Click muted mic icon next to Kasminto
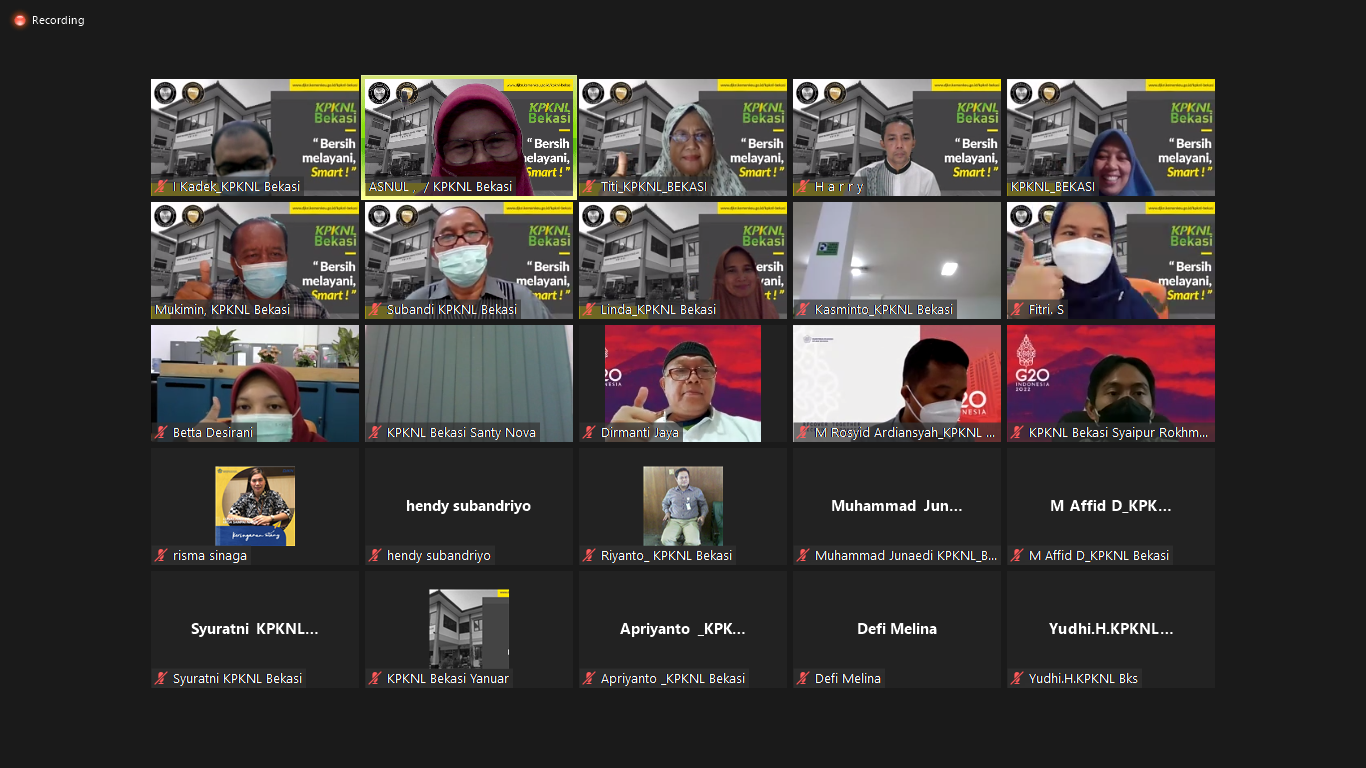 pyautogui.click(x=804, y=310)
